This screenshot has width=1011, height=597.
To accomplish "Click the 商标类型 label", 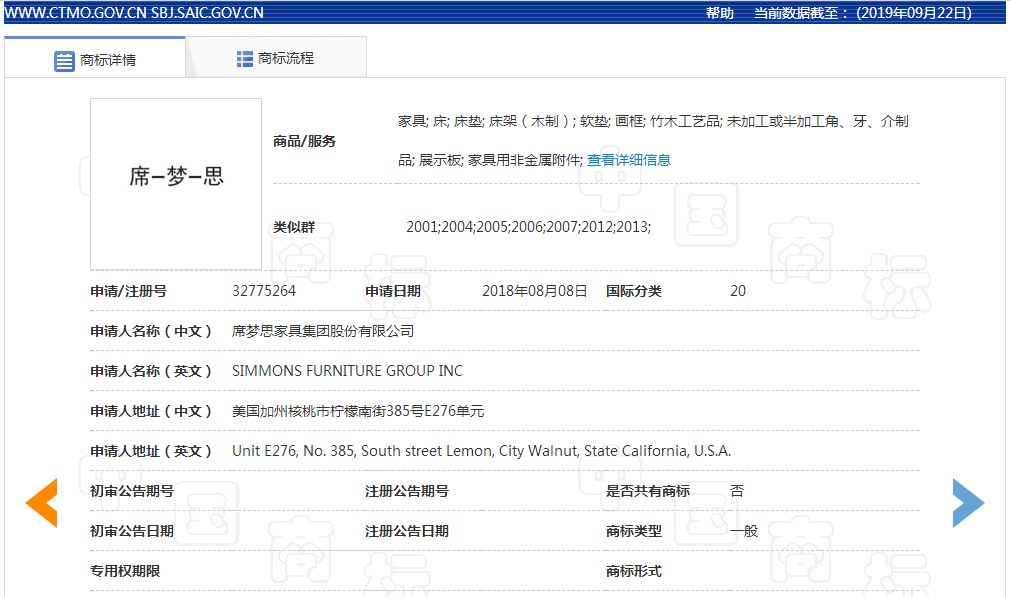I will [x=634, y=531].
